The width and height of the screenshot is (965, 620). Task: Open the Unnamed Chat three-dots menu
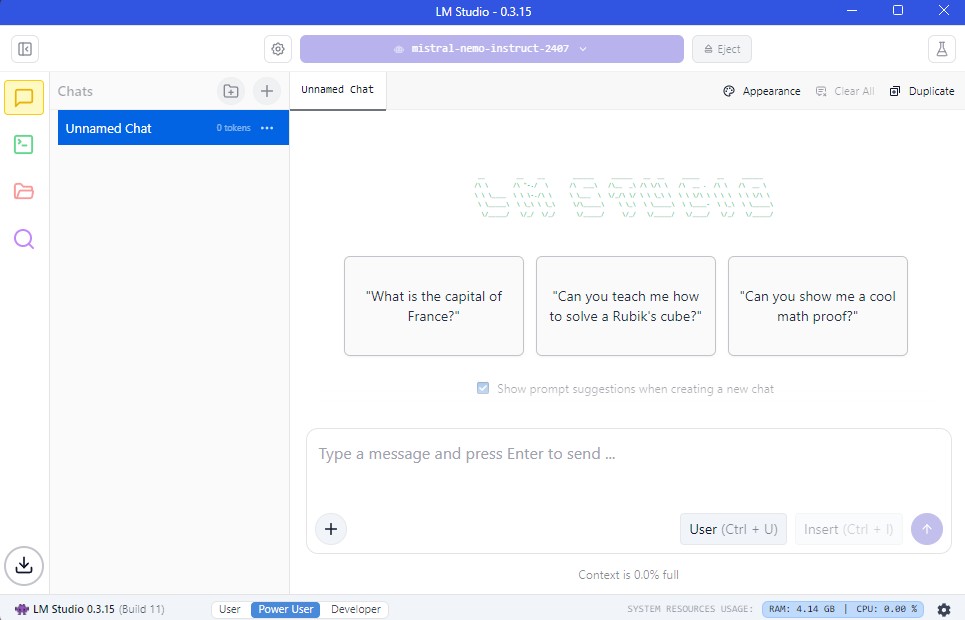(267, 128)
